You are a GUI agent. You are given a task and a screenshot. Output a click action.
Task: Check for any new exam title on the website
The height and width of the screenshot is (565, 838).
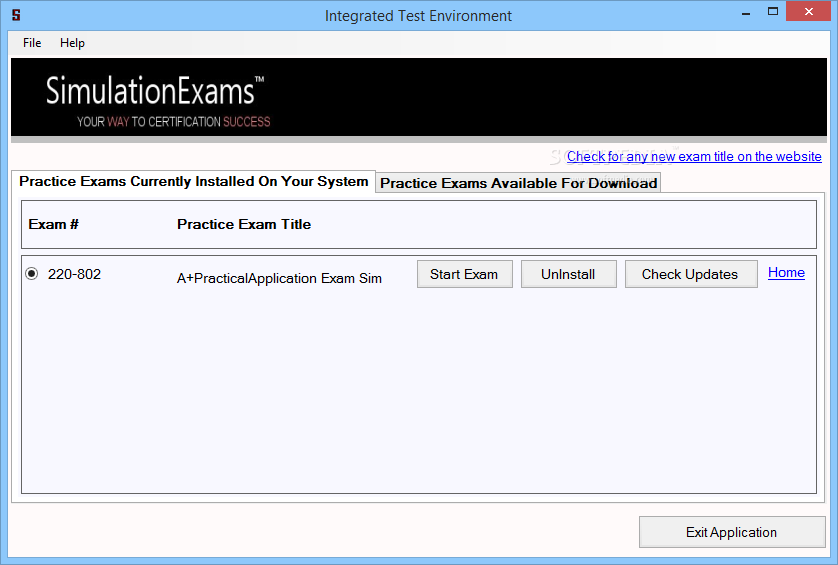click(694, 156)
